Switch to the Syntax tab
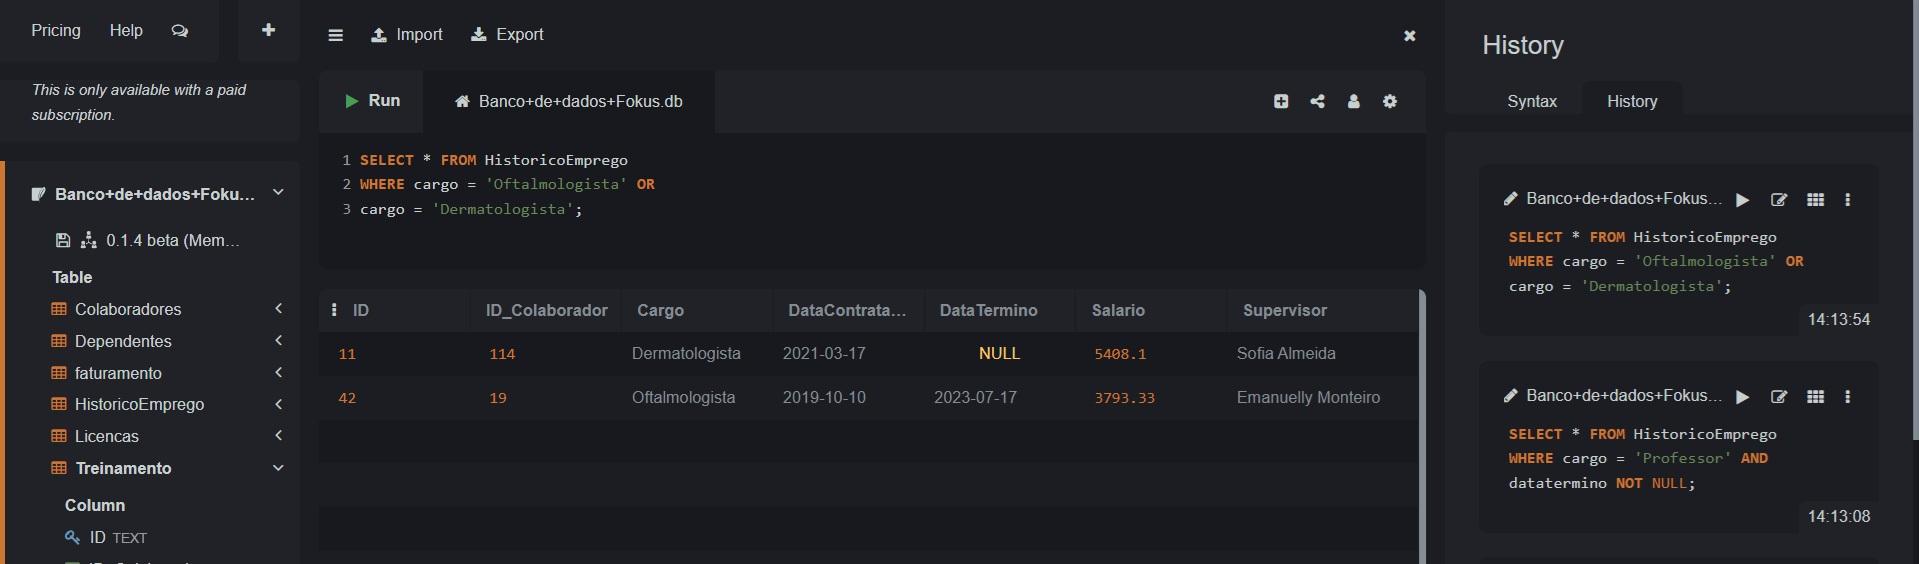The height and width of the screenshot is (564, 1919). pos(1532,101)
